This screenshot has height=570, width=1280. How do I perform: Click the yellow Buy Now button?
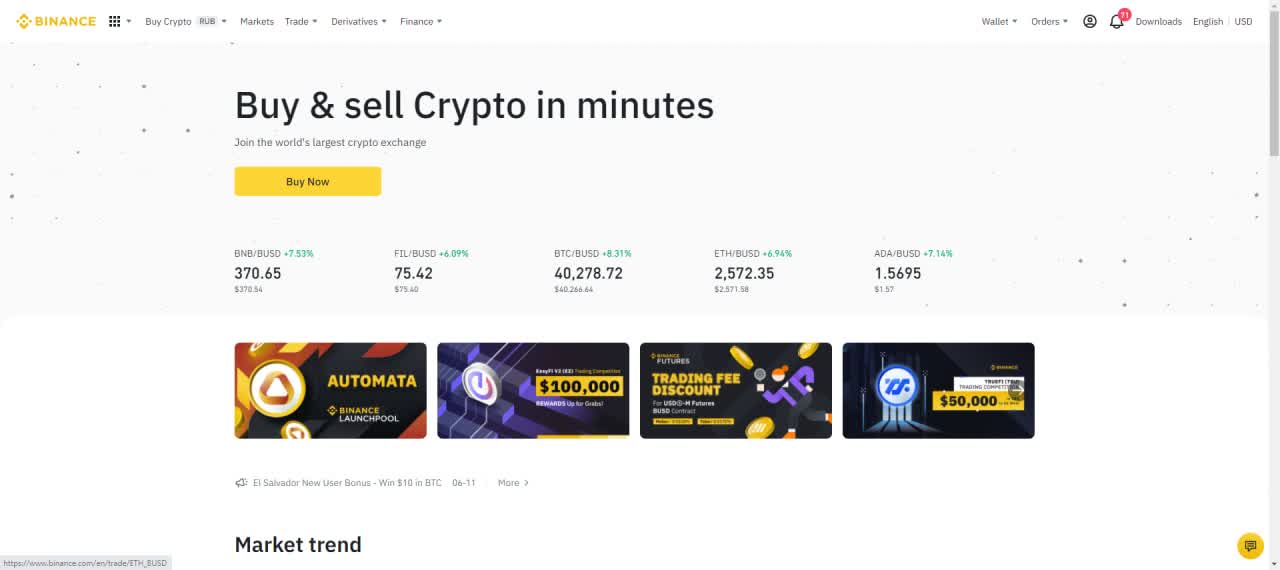click(x=307, y=181)
